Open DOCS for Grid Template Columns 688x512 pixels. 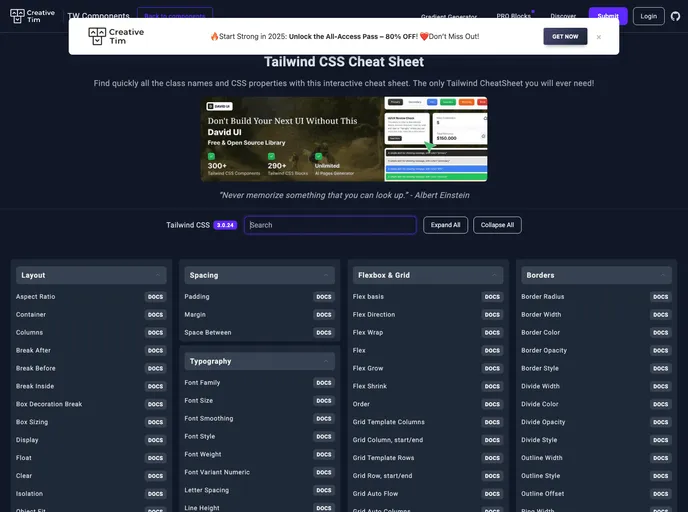tap(492, 422)
